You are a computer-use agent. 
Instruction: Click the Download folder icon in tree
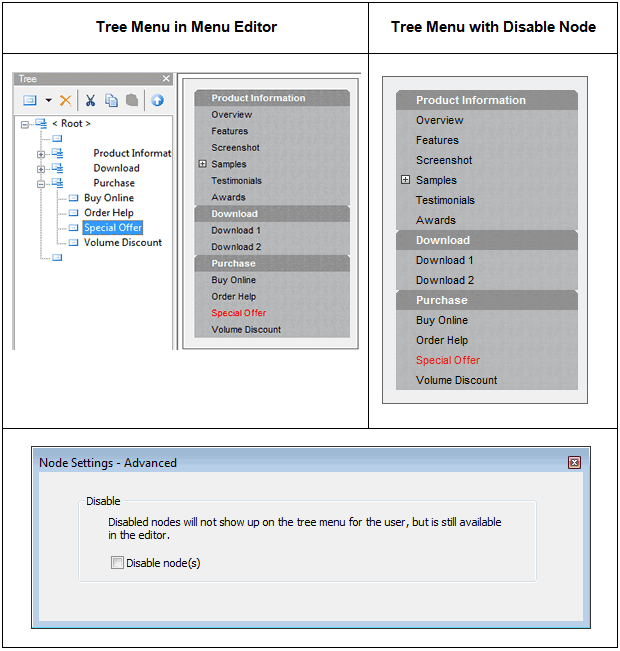point(57,168)
